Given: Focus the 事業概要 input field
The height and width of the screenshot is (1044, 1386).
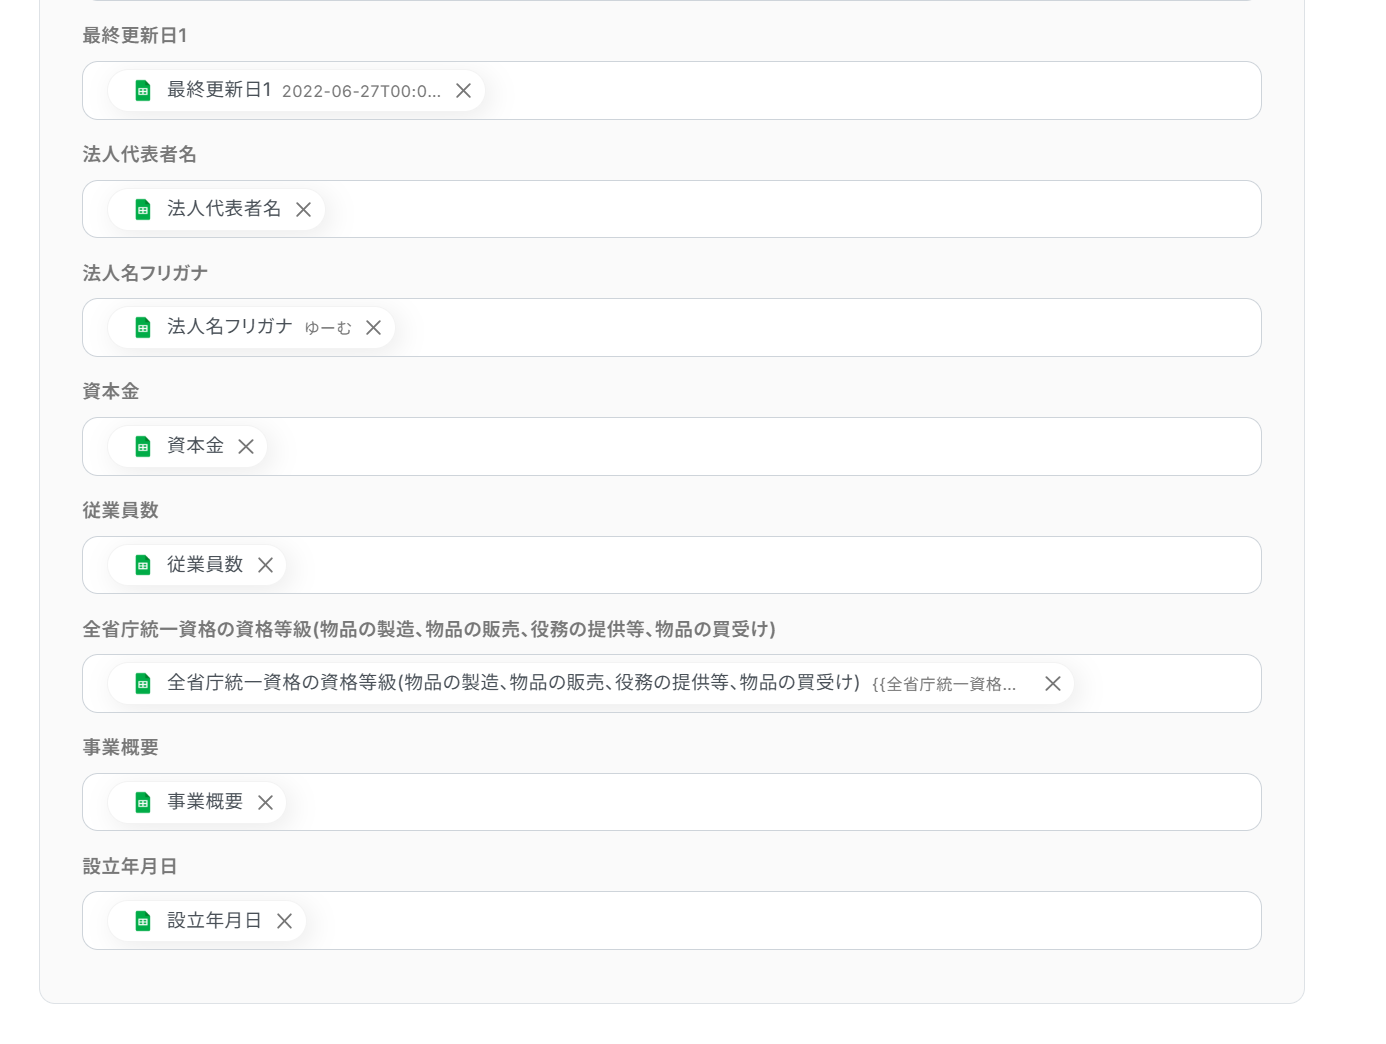Looking at the screenshot, I should (672, 802).
